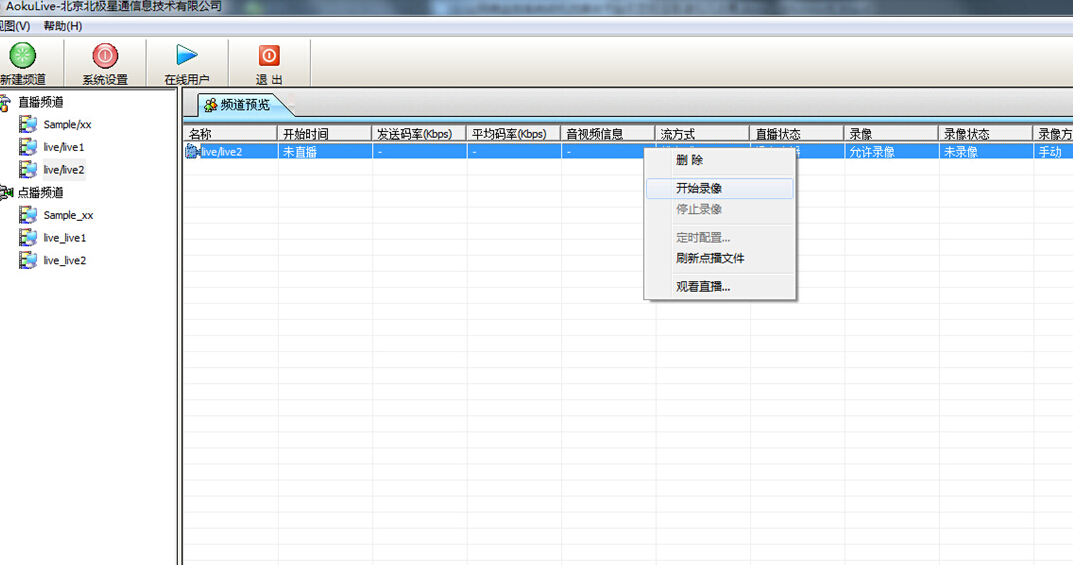
Task: Sort by the 开始时间 column header
Action: 305,134
